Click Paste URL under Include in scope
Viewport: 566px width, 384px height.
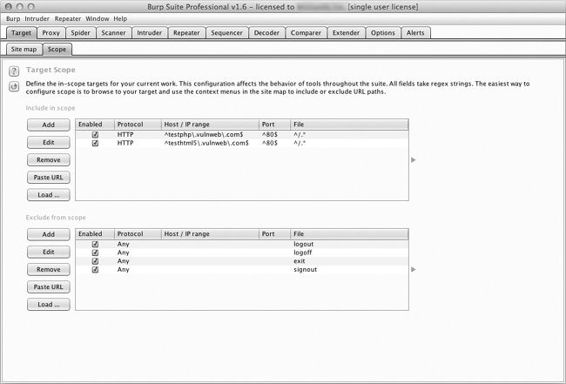(48, 177)
